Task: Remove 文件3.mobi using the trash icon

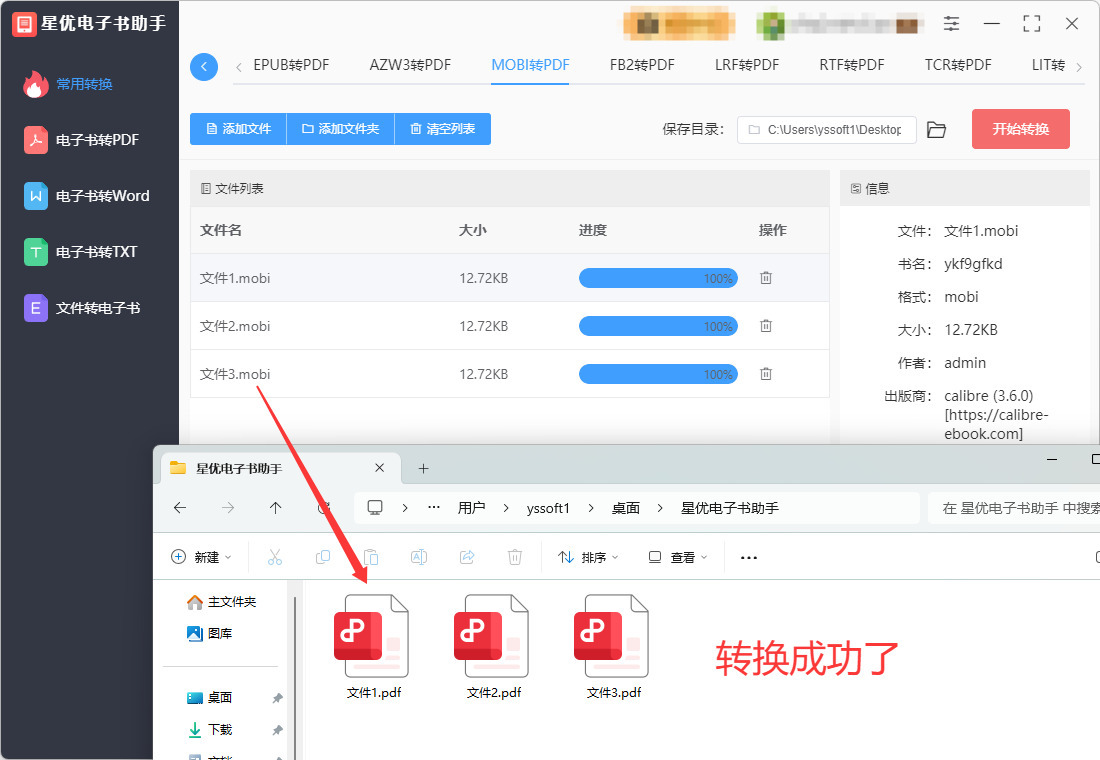Action: [x=765, y=374]
